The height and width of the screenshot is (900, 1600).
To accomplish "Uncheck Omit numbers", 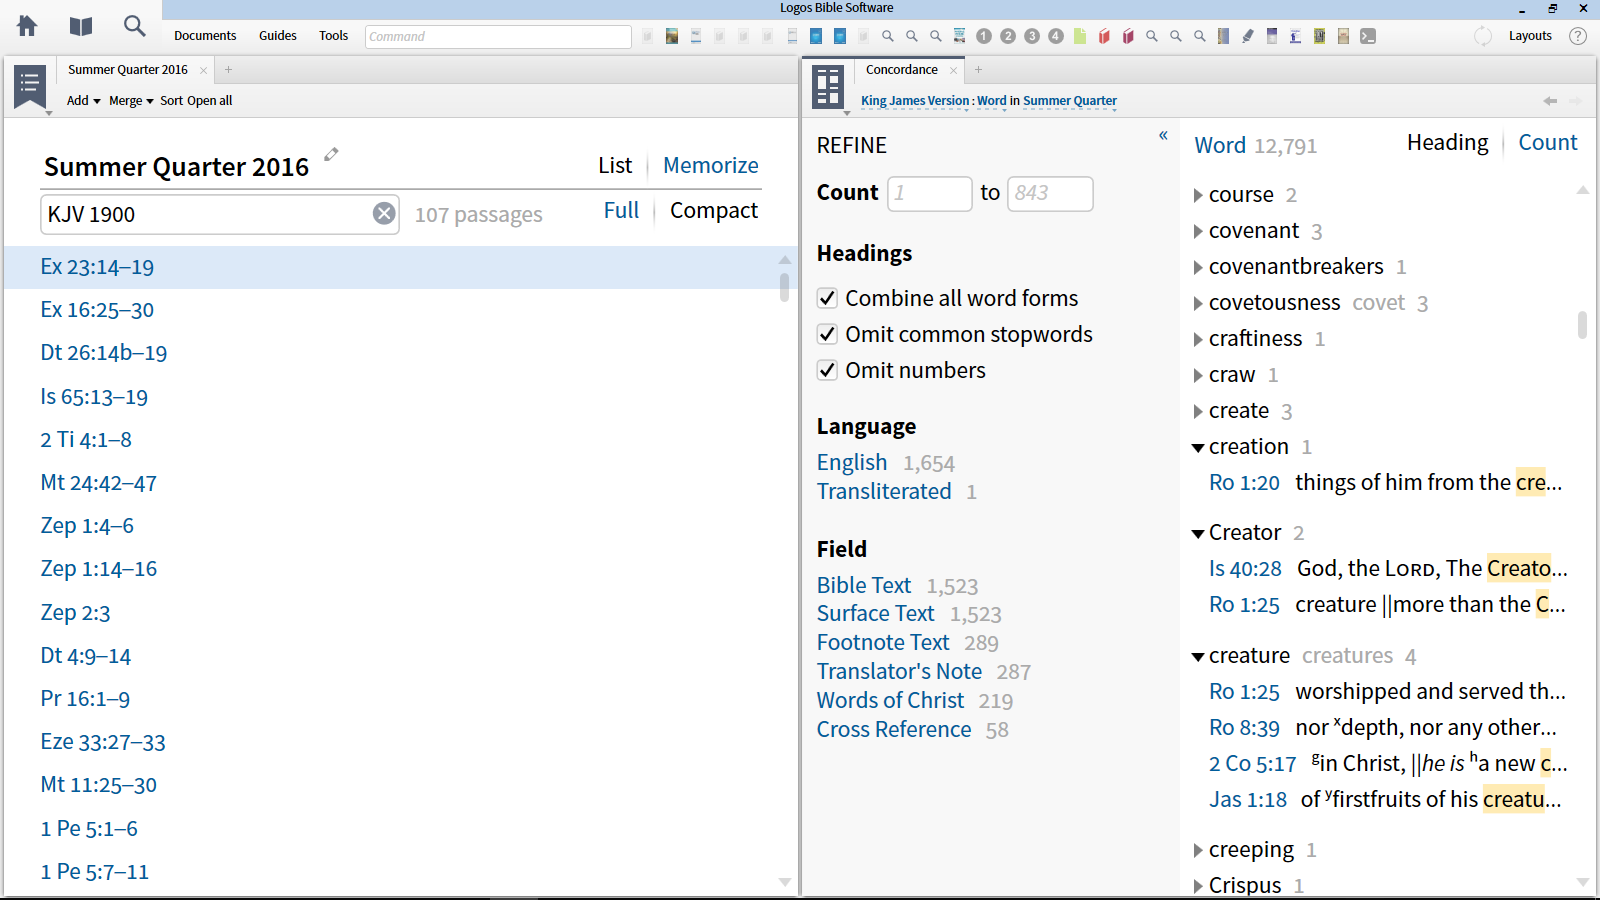I will coord(827,370).
